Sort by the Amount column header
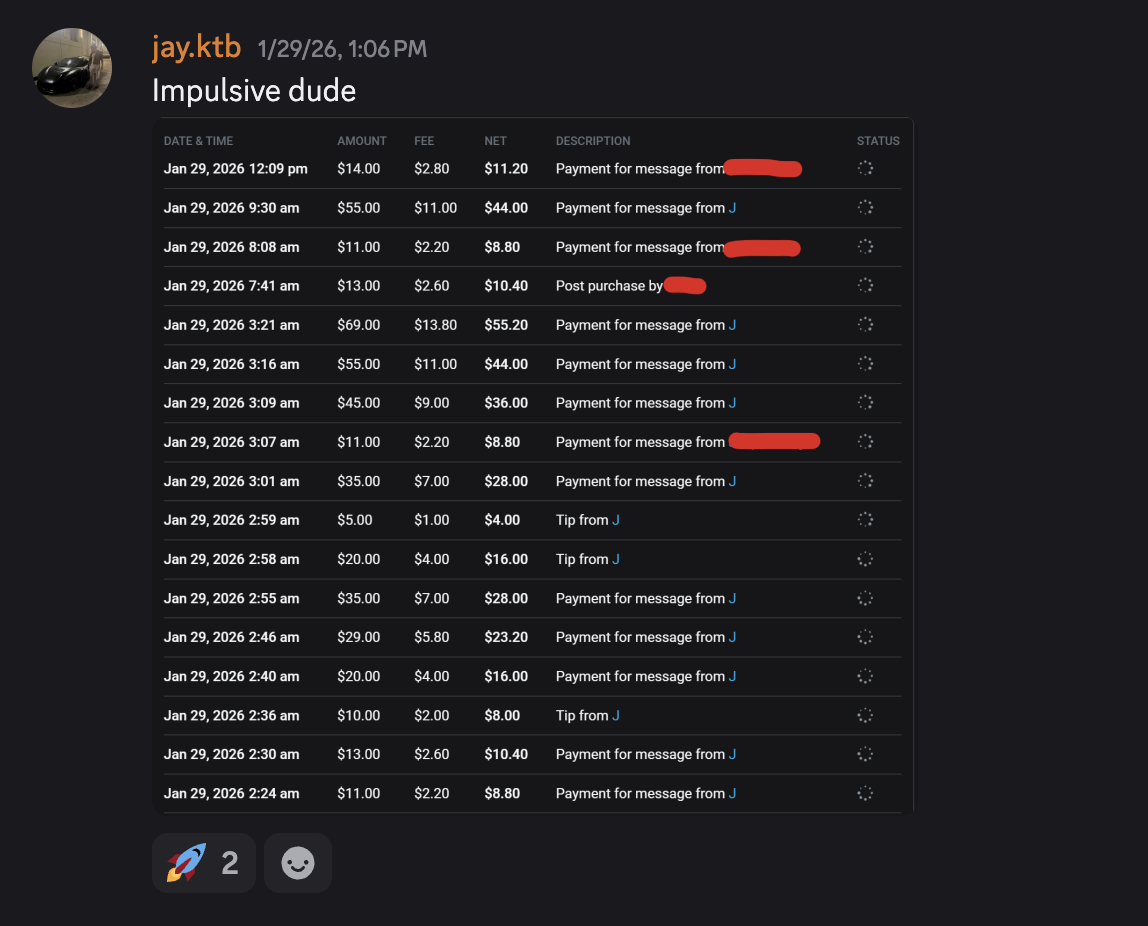 click(x=362, y=141)
